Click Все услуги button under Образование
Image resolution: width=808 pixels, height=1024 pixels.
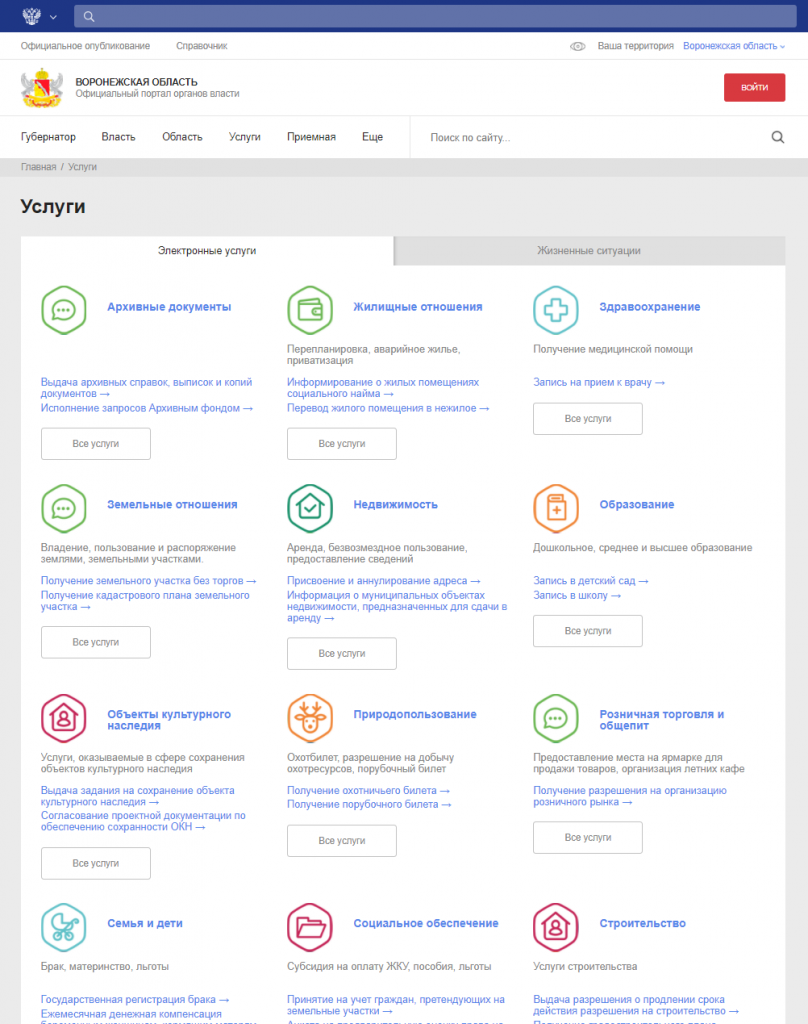587,631
